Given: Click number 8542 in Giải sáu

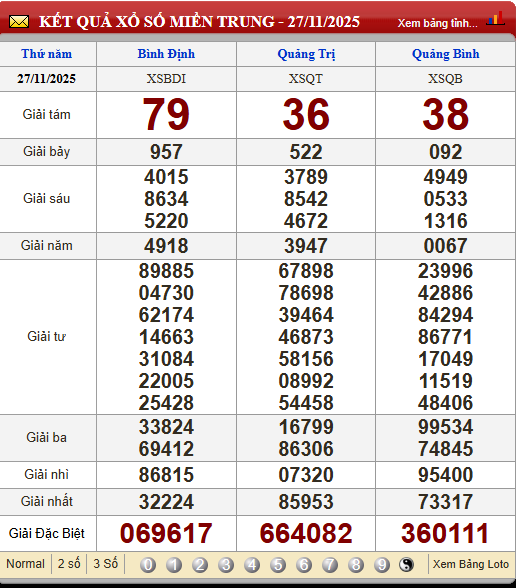Looking at the screenshot, I should tap(306, 199).
